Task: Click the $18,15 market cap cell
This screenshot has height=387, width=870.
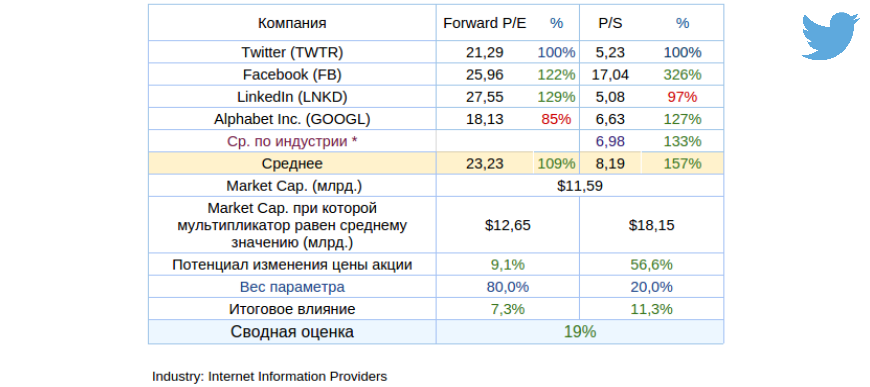Action: tap(652, 225)
